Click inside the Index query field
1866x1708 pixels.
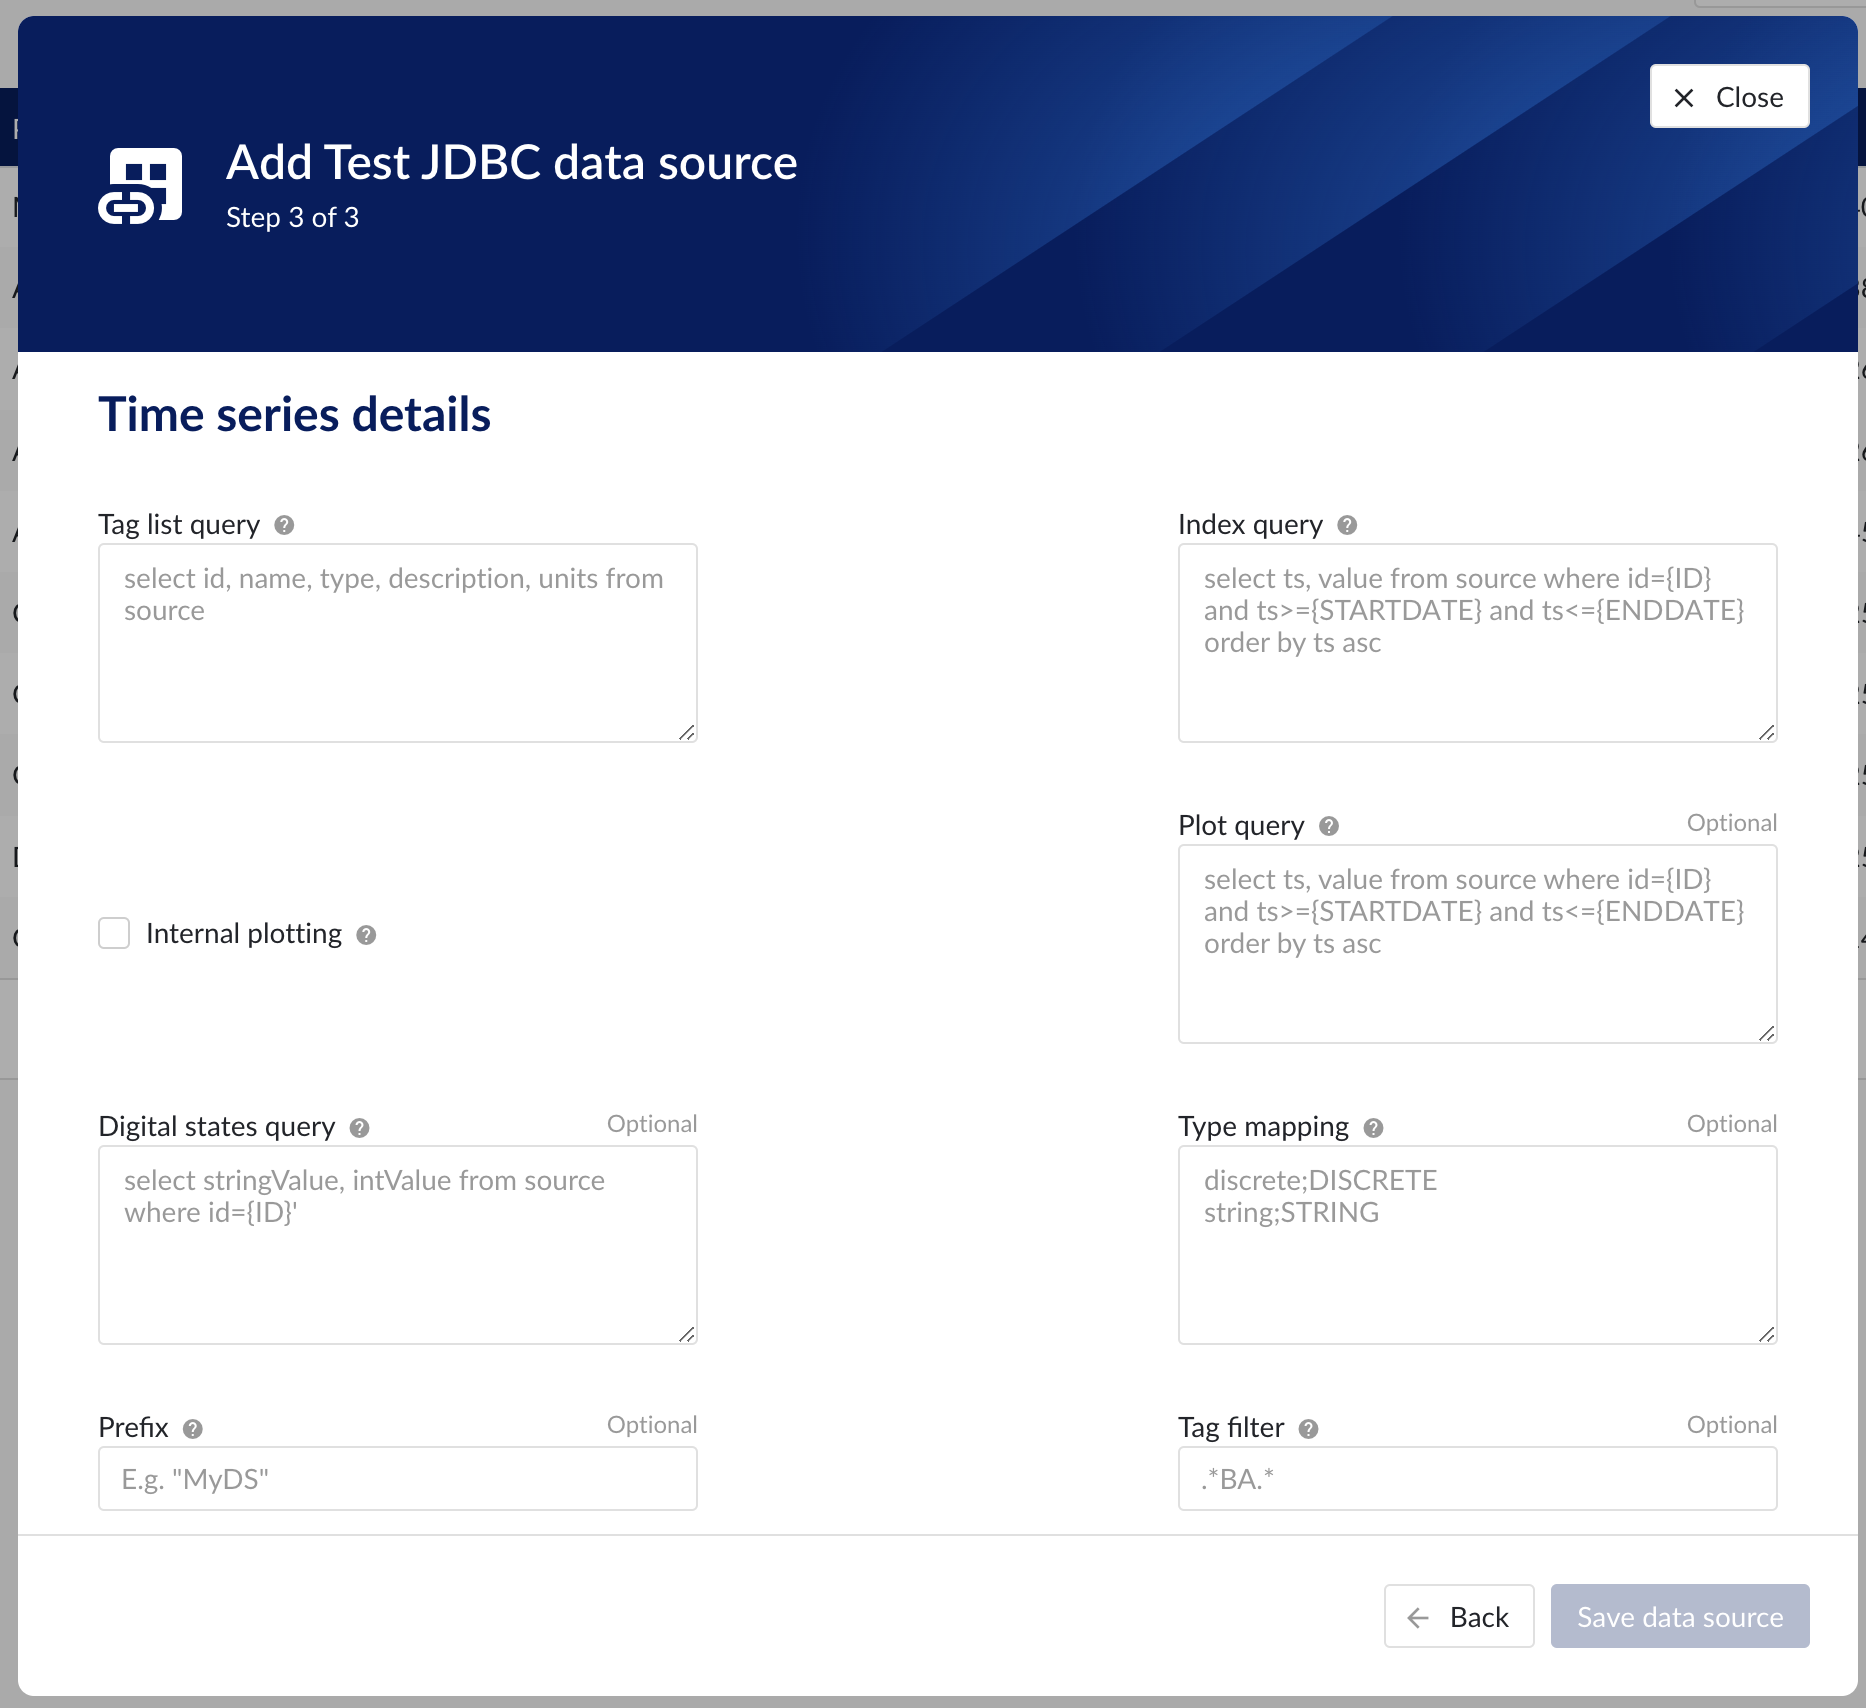[1477, 640]
